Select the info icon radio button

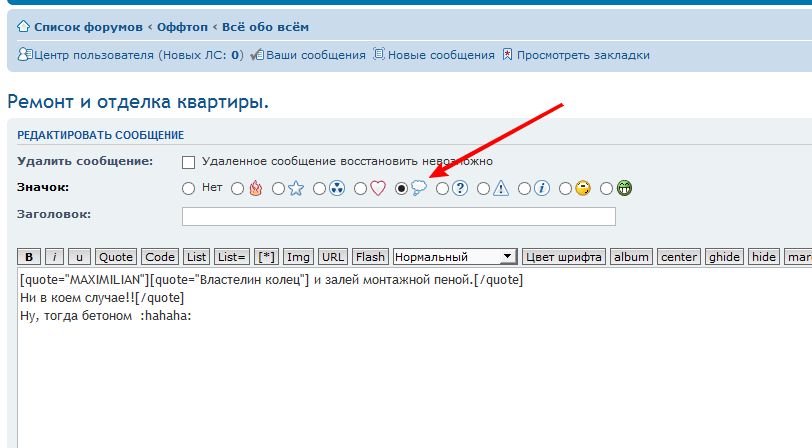click(x=525, y=189)
